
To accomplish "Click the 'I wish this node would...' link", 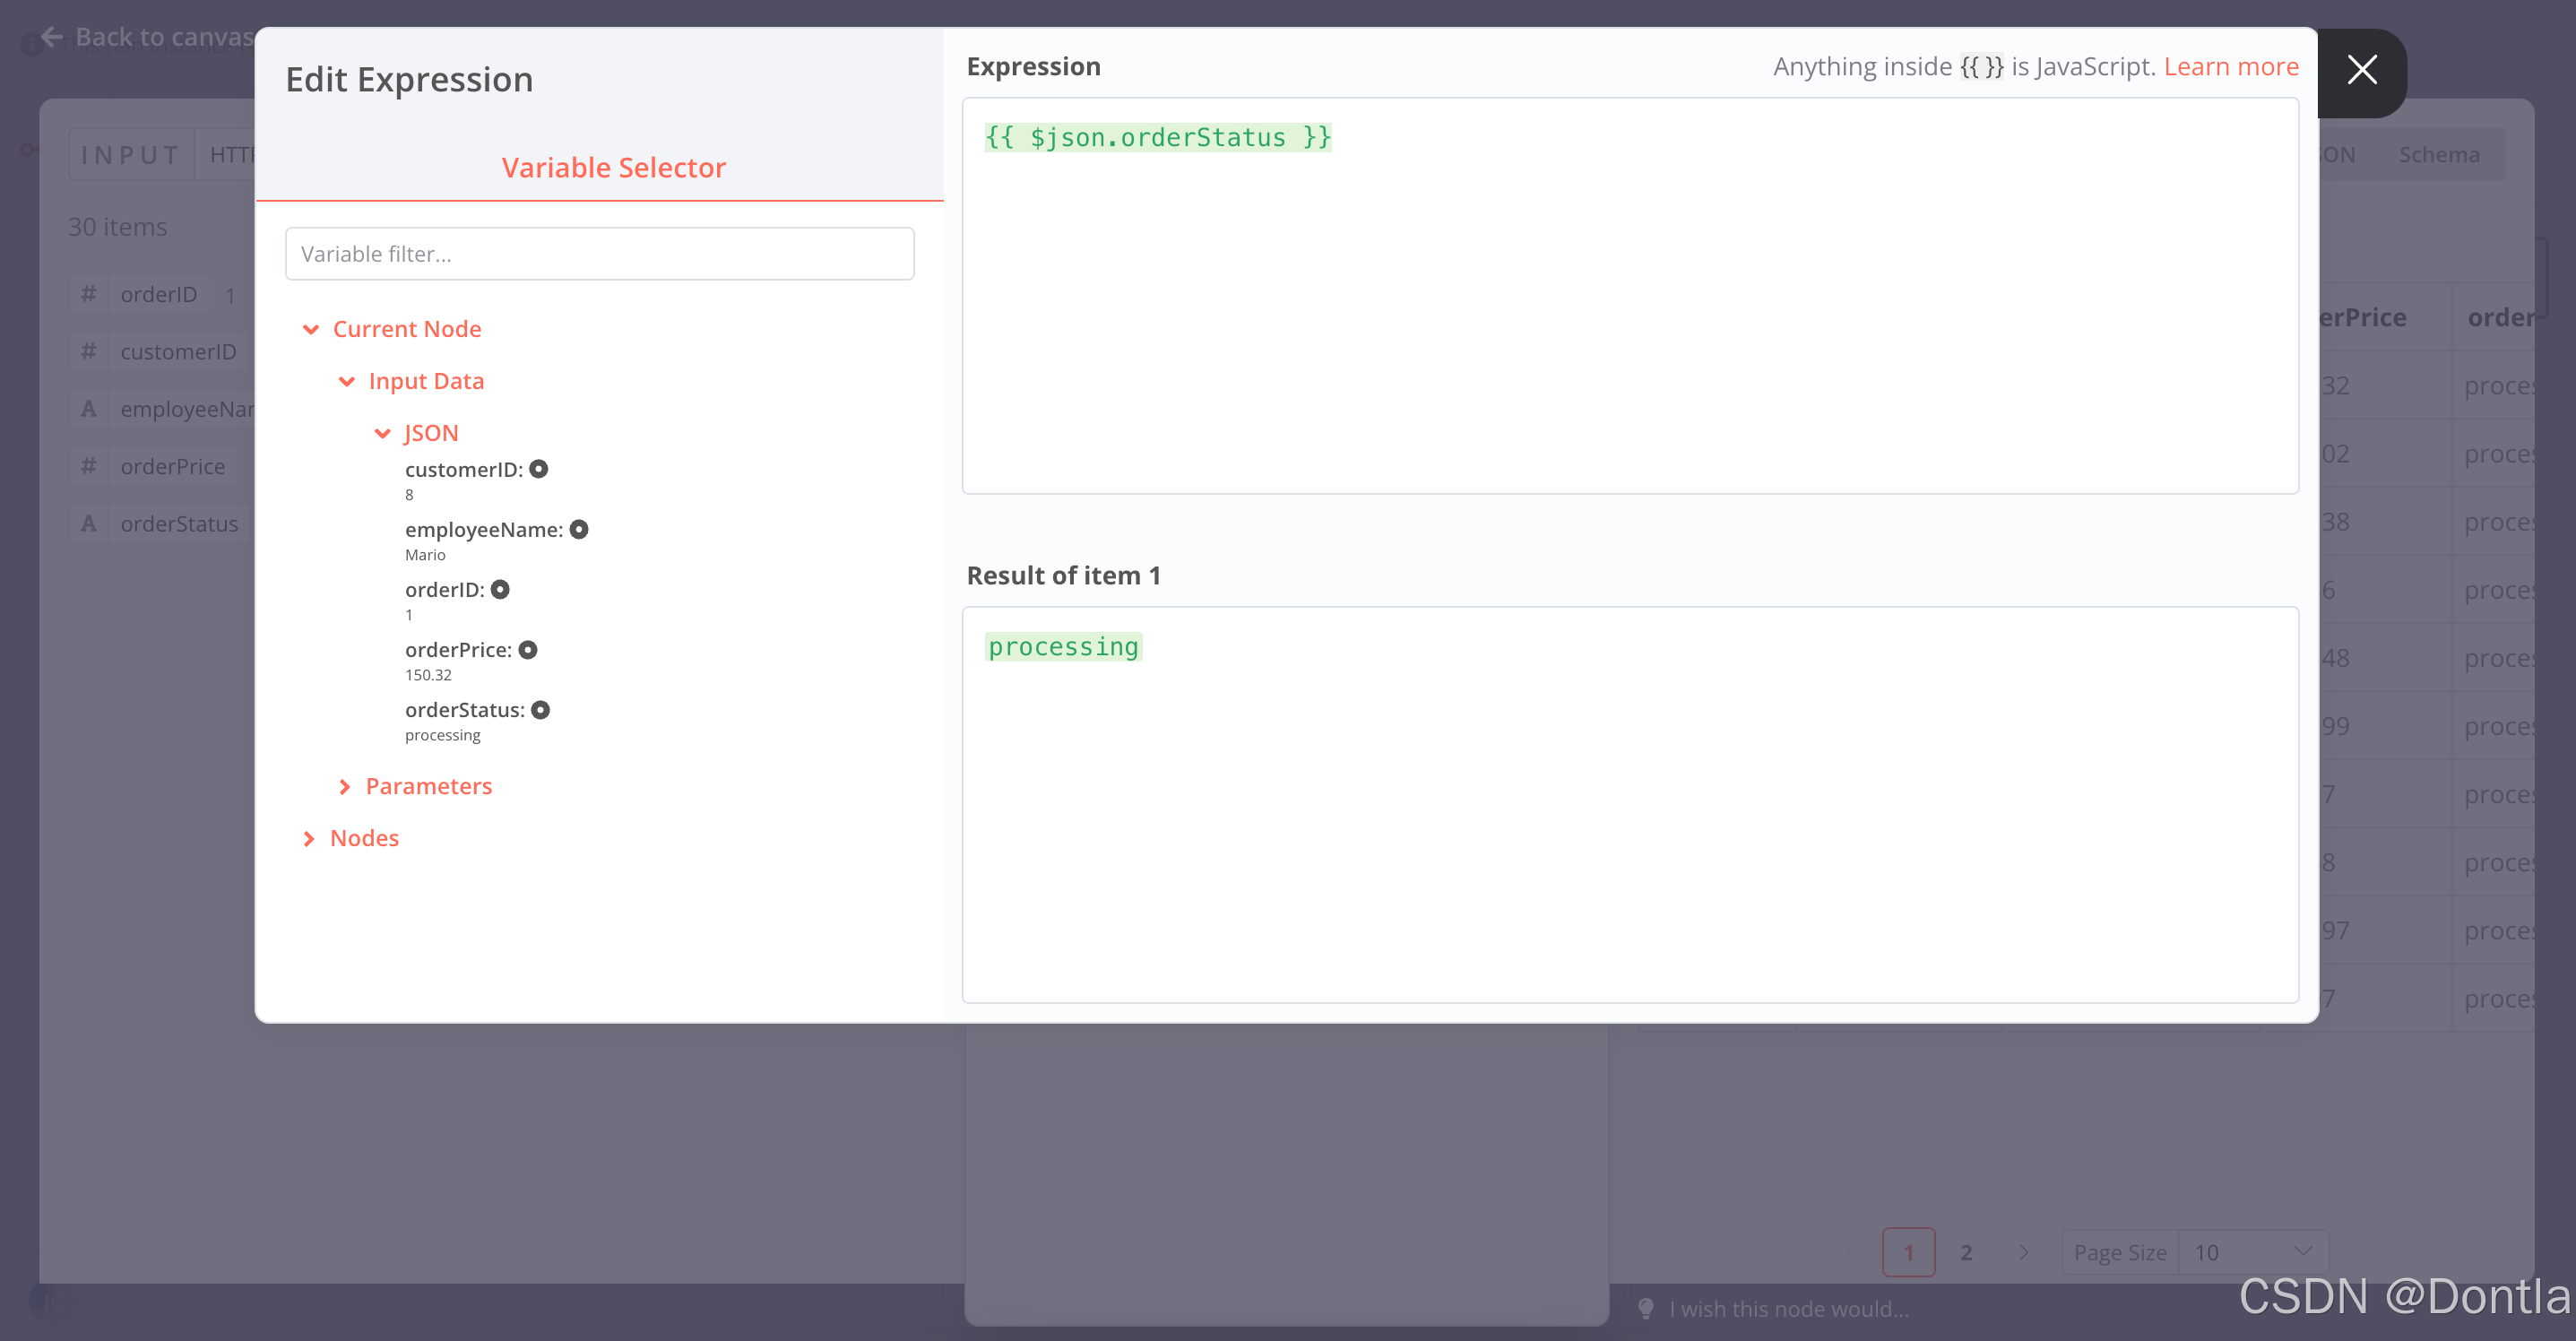I will tap(1789, 1309).
